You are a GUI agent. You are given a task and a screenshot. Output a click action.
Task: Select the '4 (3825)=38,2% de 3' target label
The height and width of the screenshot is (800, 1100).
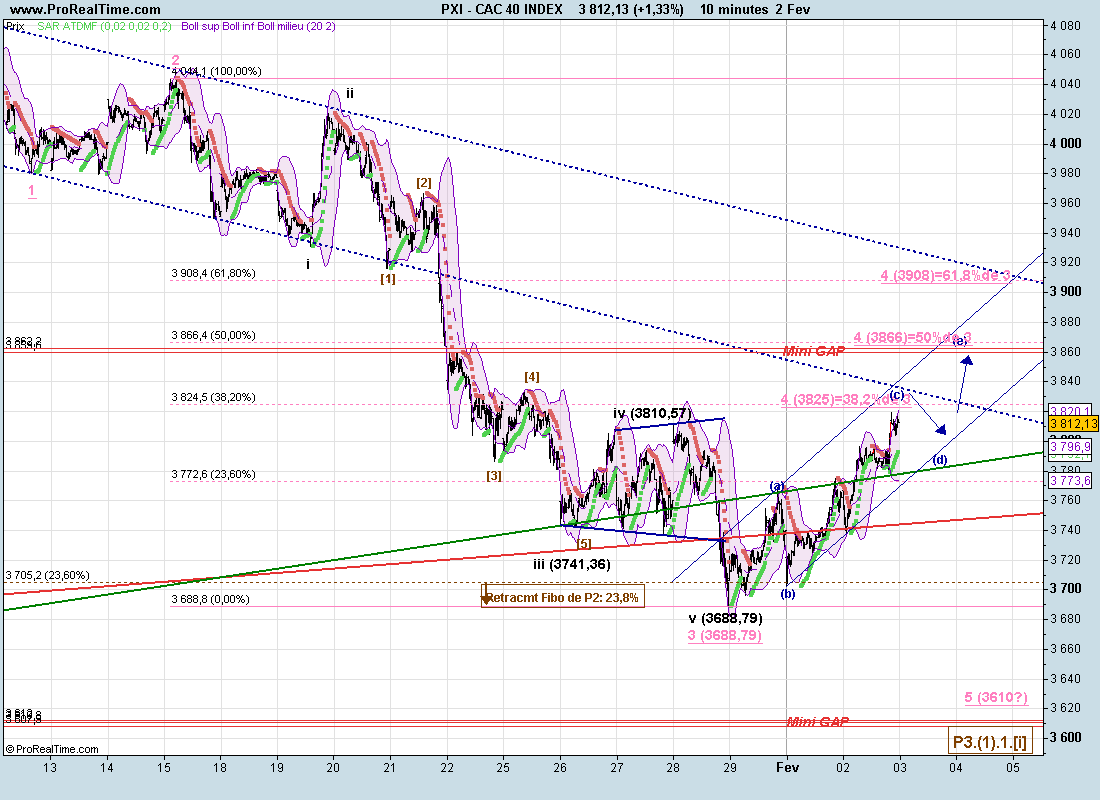(846, 399)
